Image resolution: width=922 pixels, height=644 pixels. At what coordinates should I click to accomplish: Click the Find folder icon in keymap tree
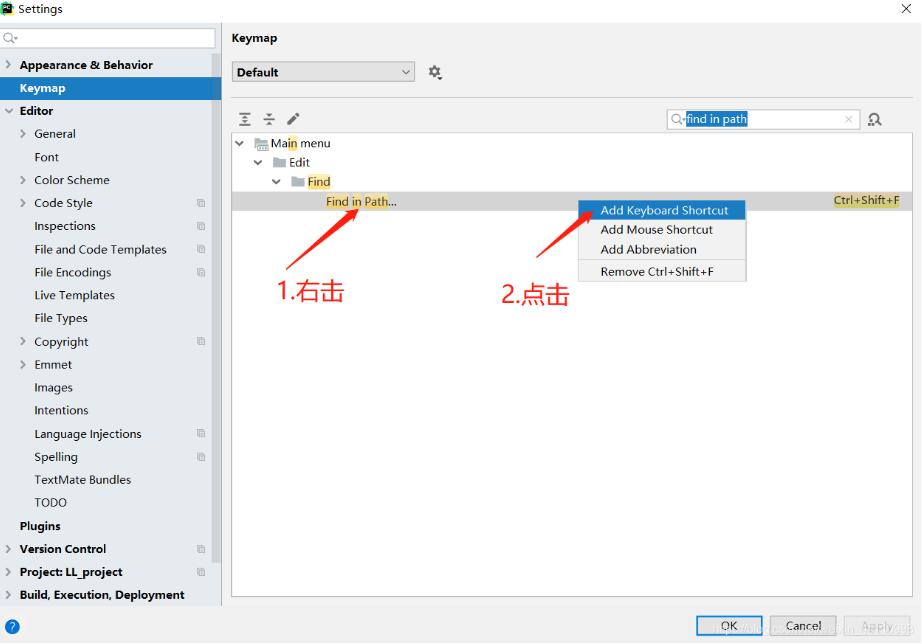tap(298, 182)
